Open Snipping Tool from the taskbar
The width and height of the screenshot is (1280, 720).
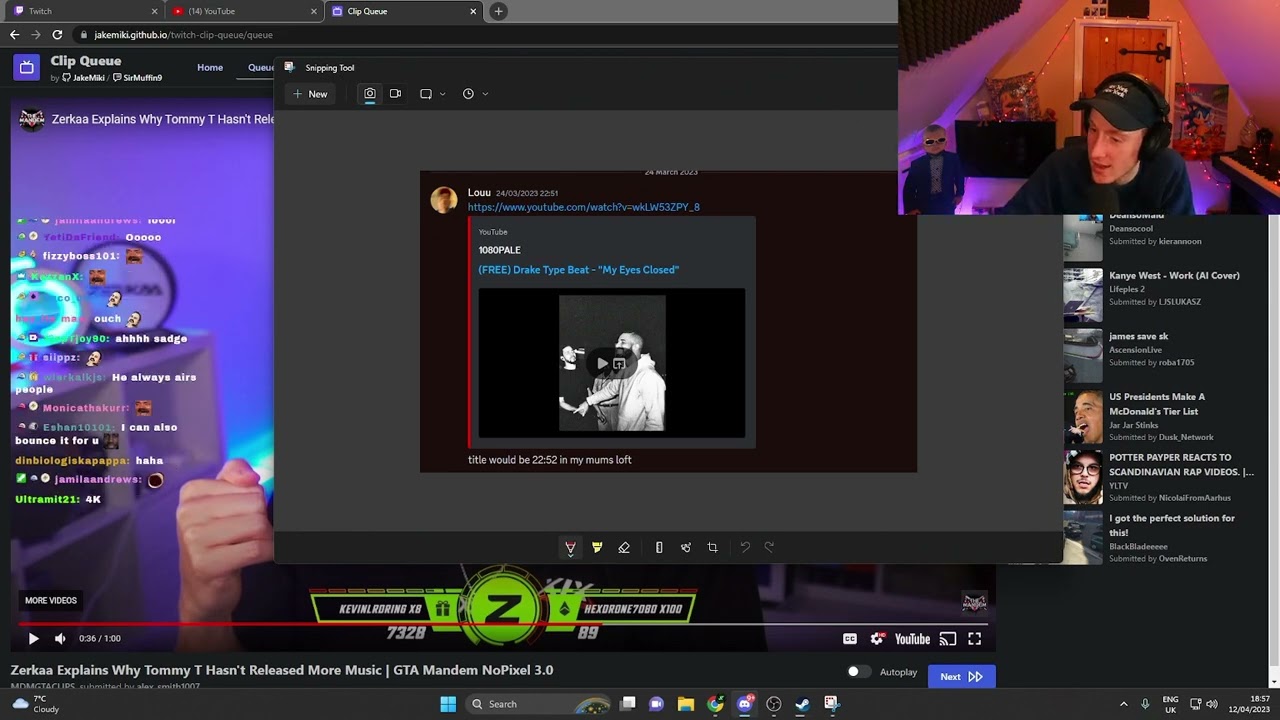[831, 704]
